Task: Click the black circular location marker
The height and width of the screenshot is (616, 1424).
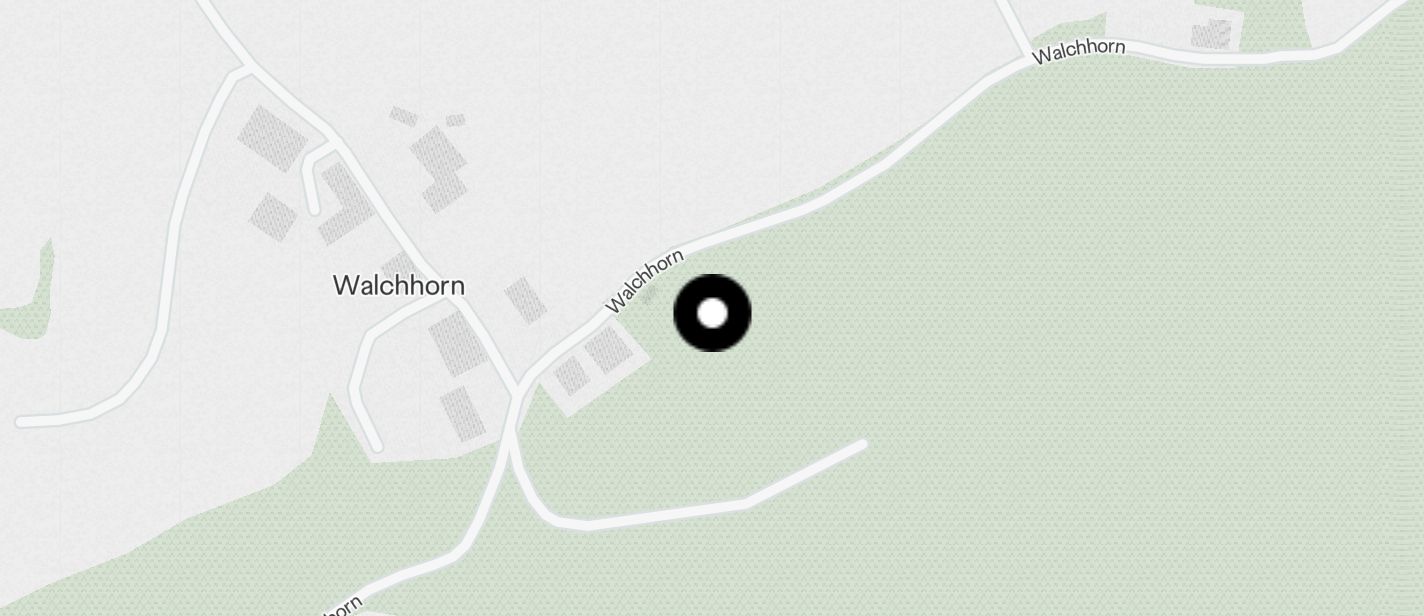Action: click(x=712, y=313)
